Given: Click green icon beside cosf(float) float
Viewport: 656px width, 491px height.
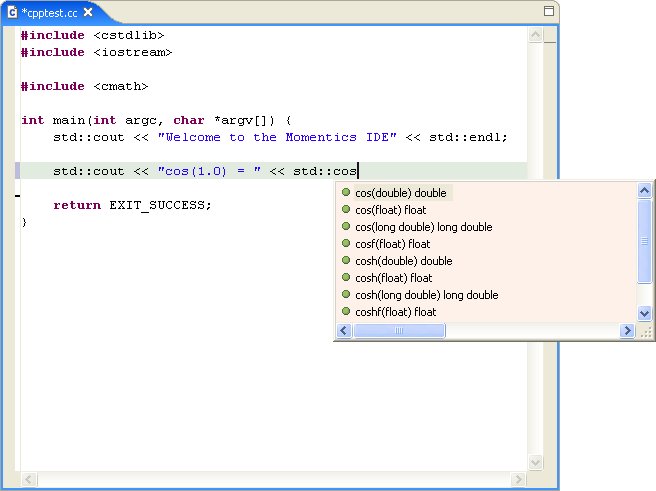Looking at the screenshot, I should tap(346, 244).
